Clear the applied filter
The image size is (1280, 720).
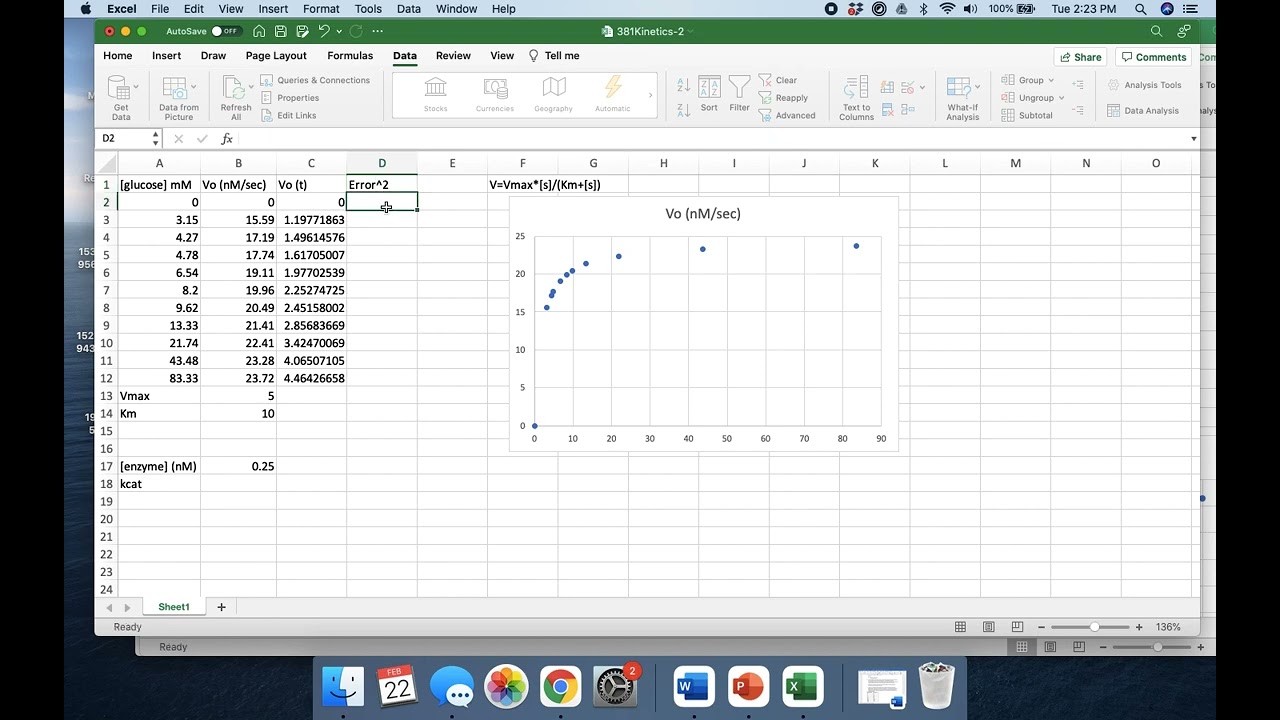(778, 80)
